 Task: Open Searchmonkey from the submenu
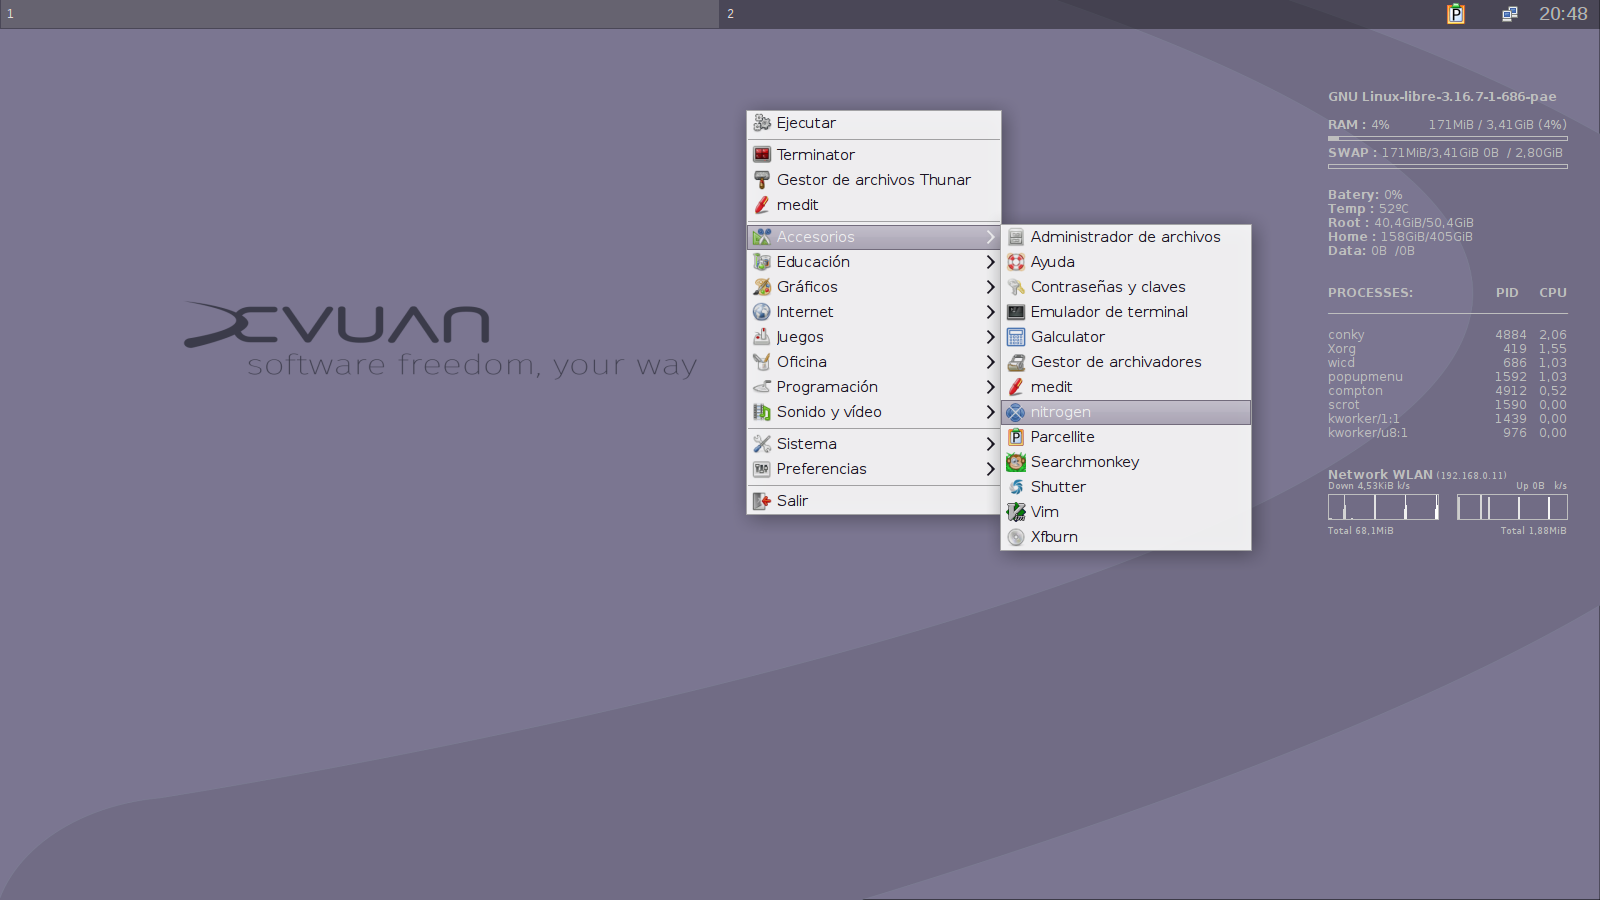point(1126,462)
